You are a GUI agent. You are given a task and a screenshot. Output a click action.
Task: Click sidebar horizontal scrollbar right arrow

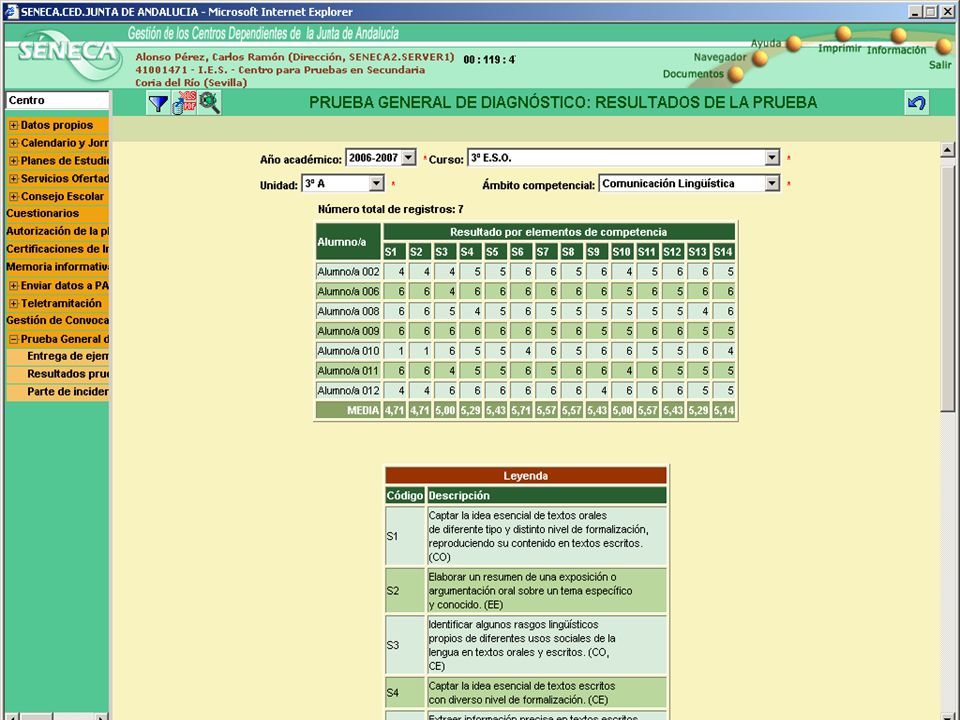[102, 716]
